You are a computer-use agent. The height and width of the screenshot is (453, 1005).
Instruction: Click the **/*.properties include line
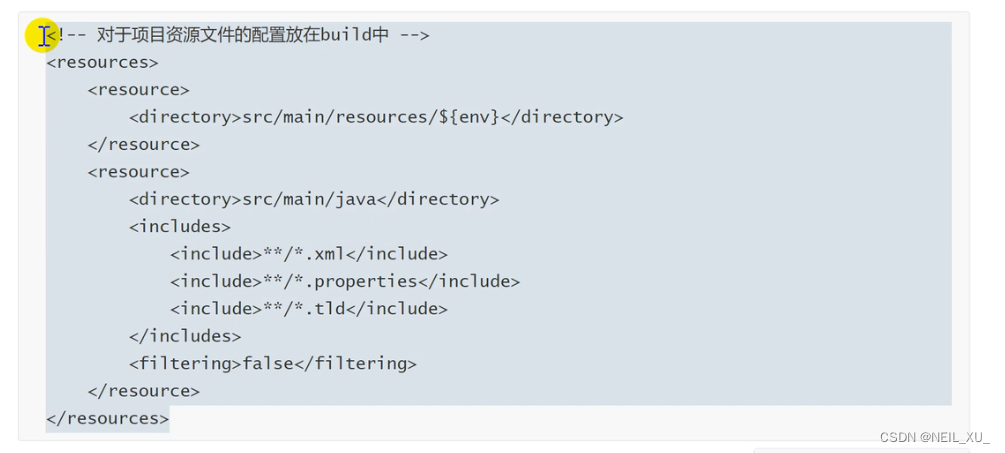(345, 281)
